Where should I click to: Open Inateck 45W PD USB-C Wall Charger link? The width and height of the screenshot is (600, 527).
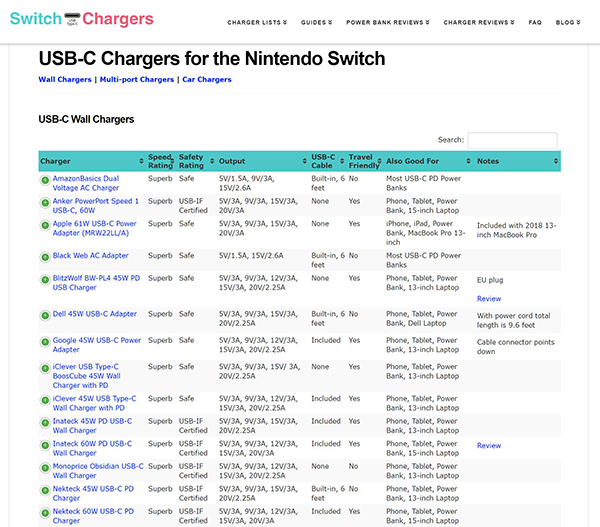pyautogui.click(x=92, y=426)
